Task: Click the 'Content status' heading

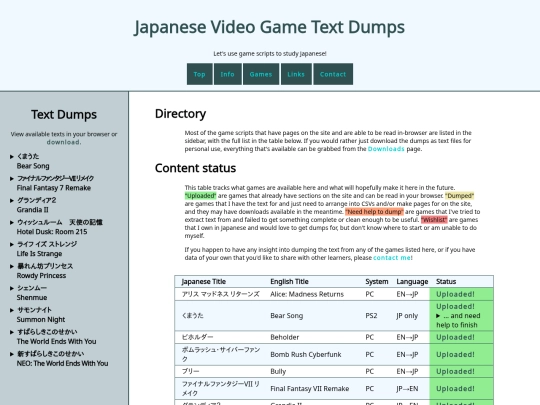Action: click(195, 168)
